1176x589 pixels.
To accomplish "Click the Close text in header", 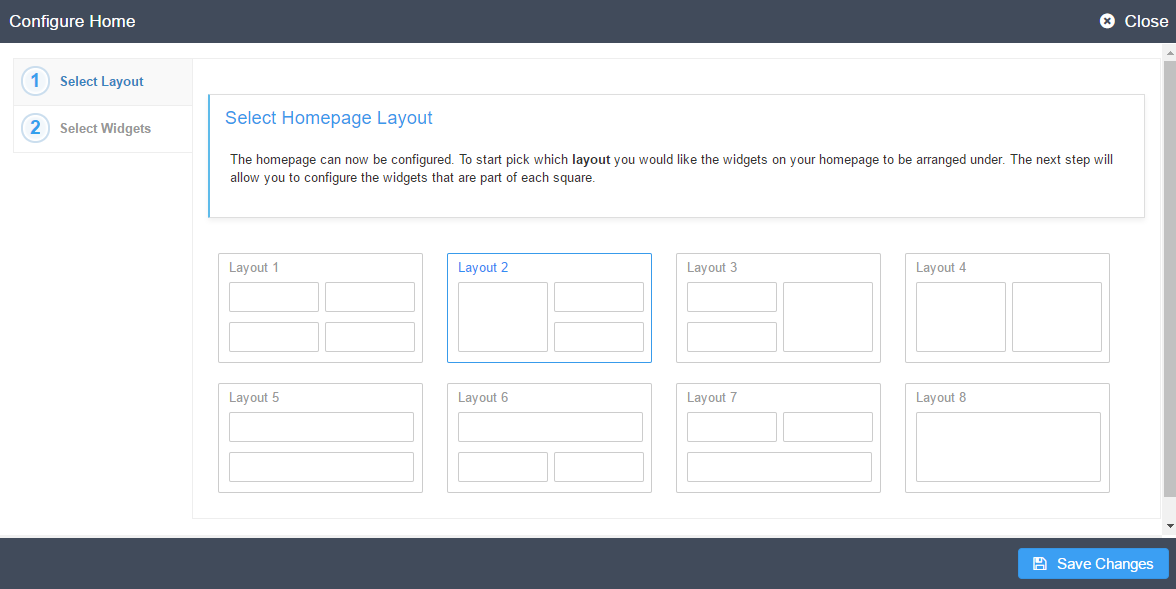I will (1146, 21).
